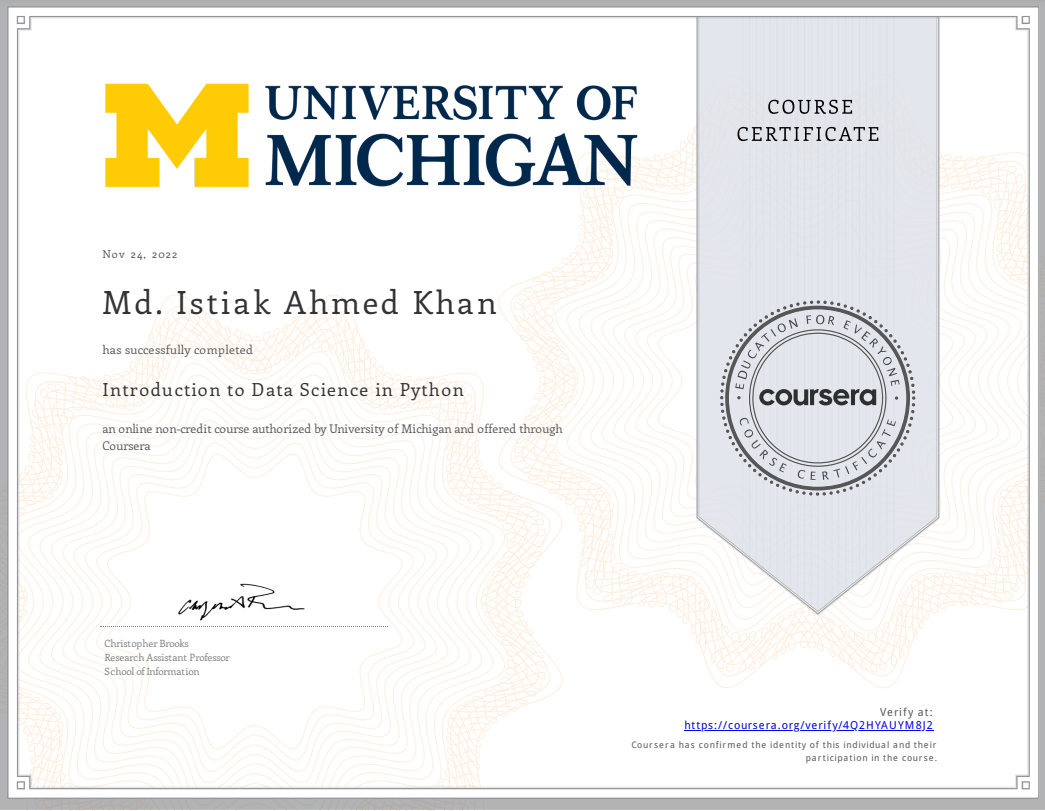The width and height of the screenshot is (1045, 811).
Task: Click the 'School of Information' text
Action: coord(151,672)
